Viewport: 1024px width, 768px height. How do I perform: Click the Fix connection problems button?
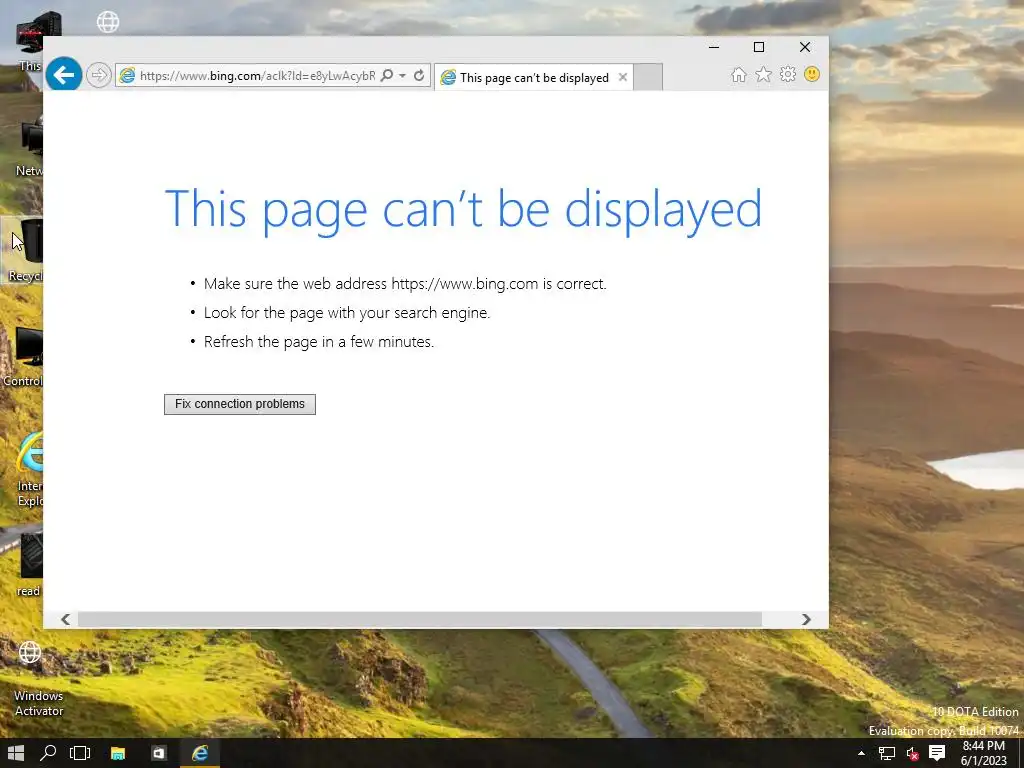pos(240,404)
